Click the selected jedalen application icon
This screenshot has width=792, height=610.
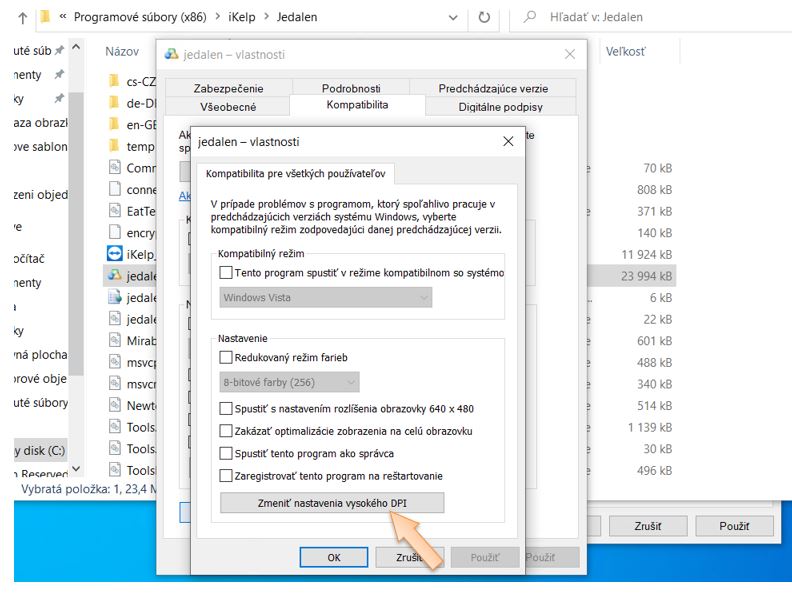115,275
